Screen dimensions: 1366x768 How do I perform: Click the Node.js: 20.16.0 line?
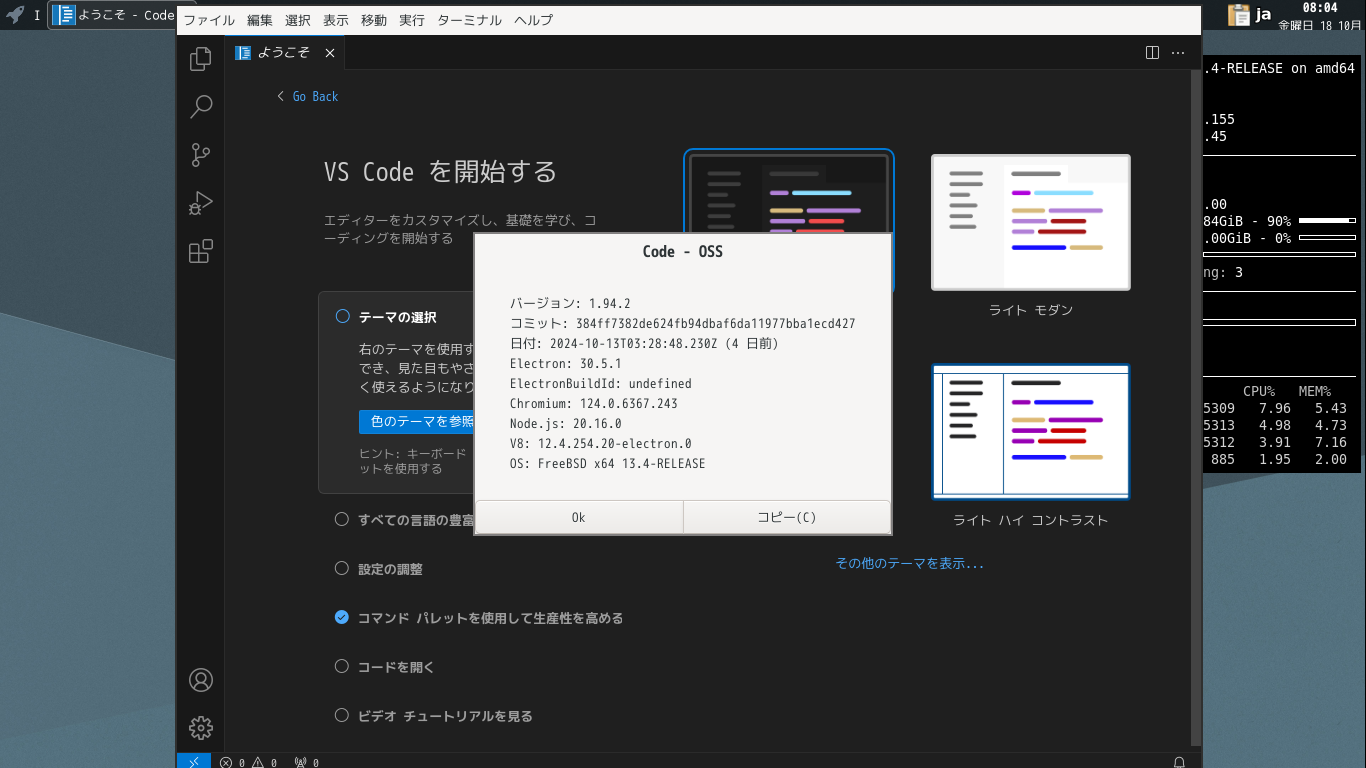(x=565, y=423)
